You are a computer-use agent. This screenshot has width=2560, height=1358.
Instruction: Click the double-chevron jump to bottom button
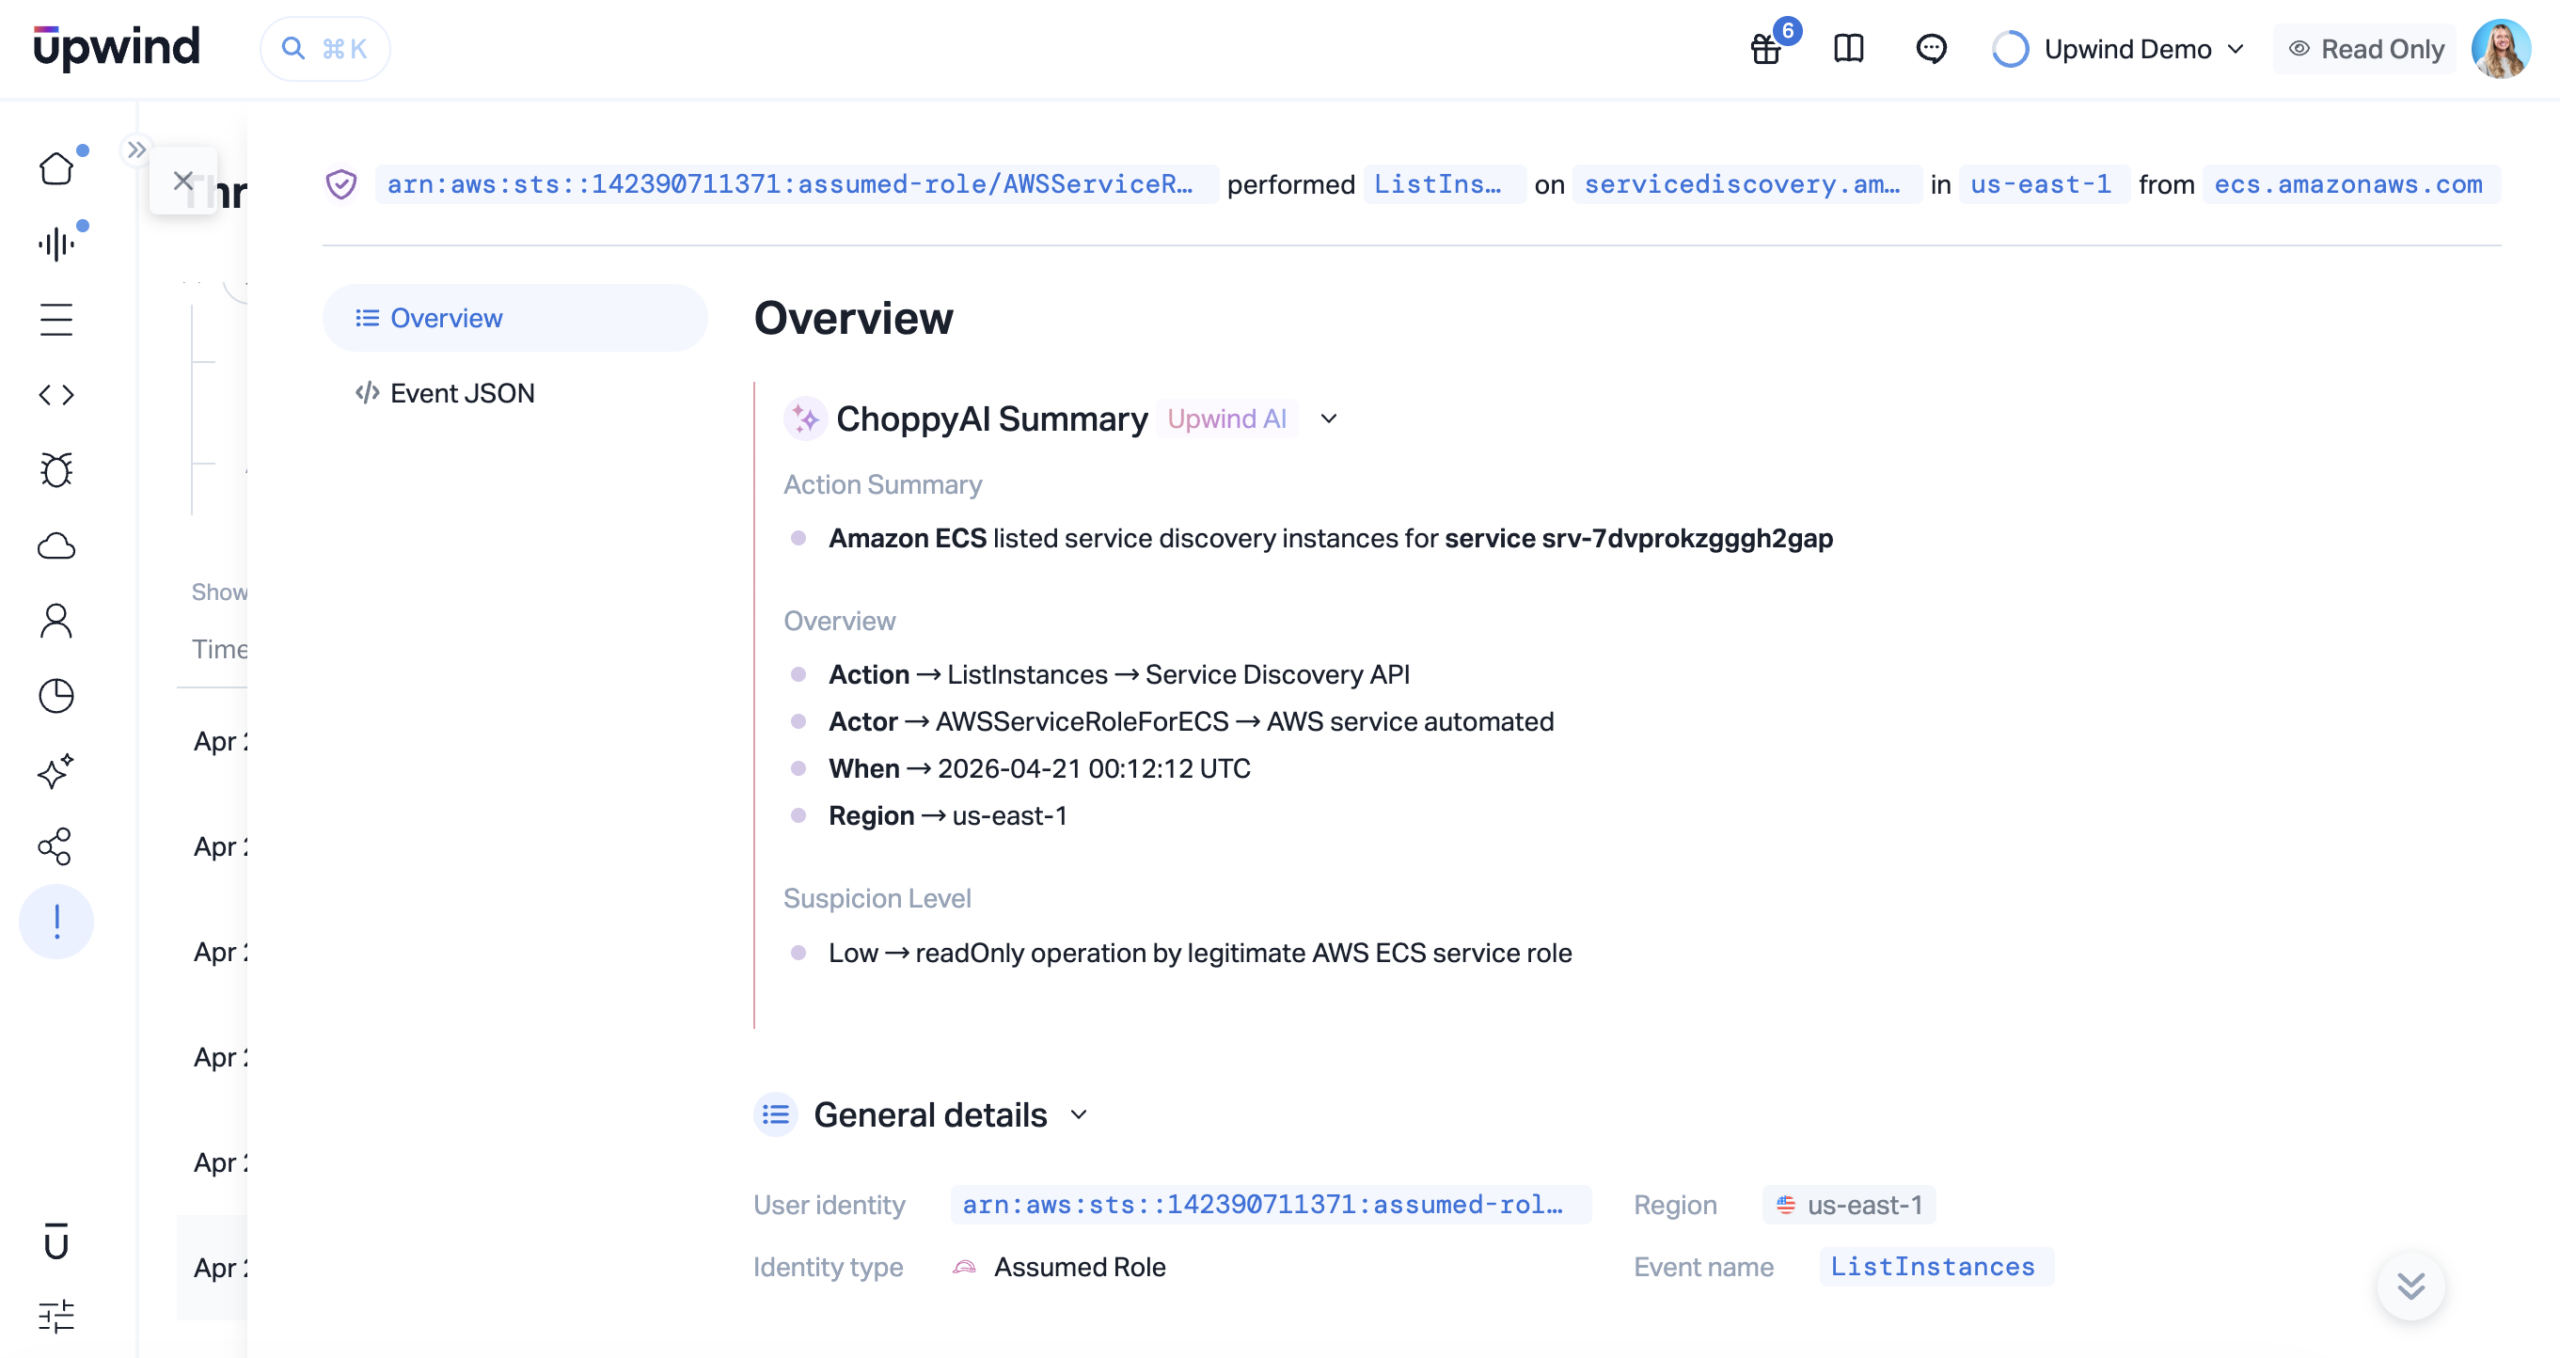coord(2410,1285)
